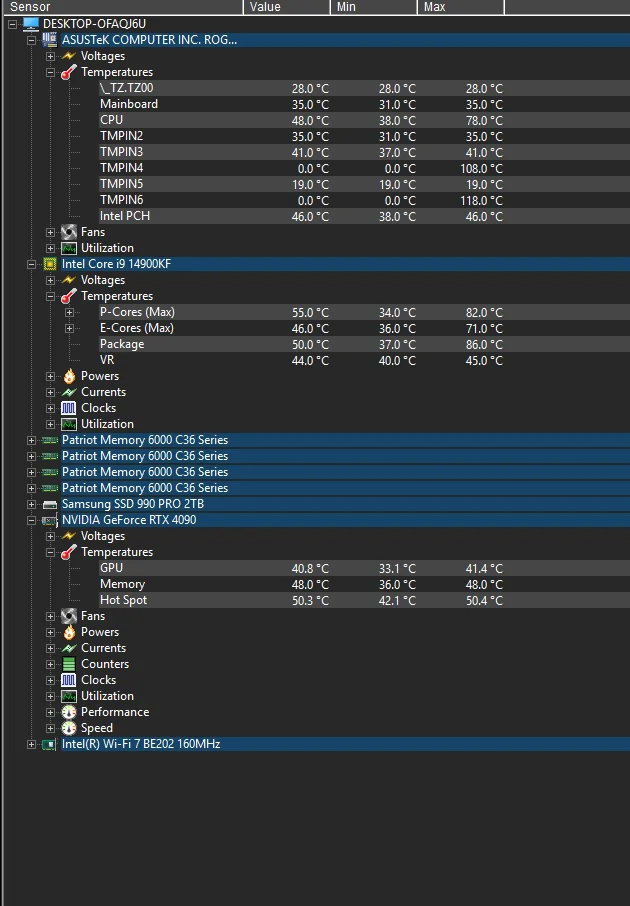Click the NVIDIA GeForce RTX 4090 card icon
Screen dimensions: 630x906
(50, 520)
